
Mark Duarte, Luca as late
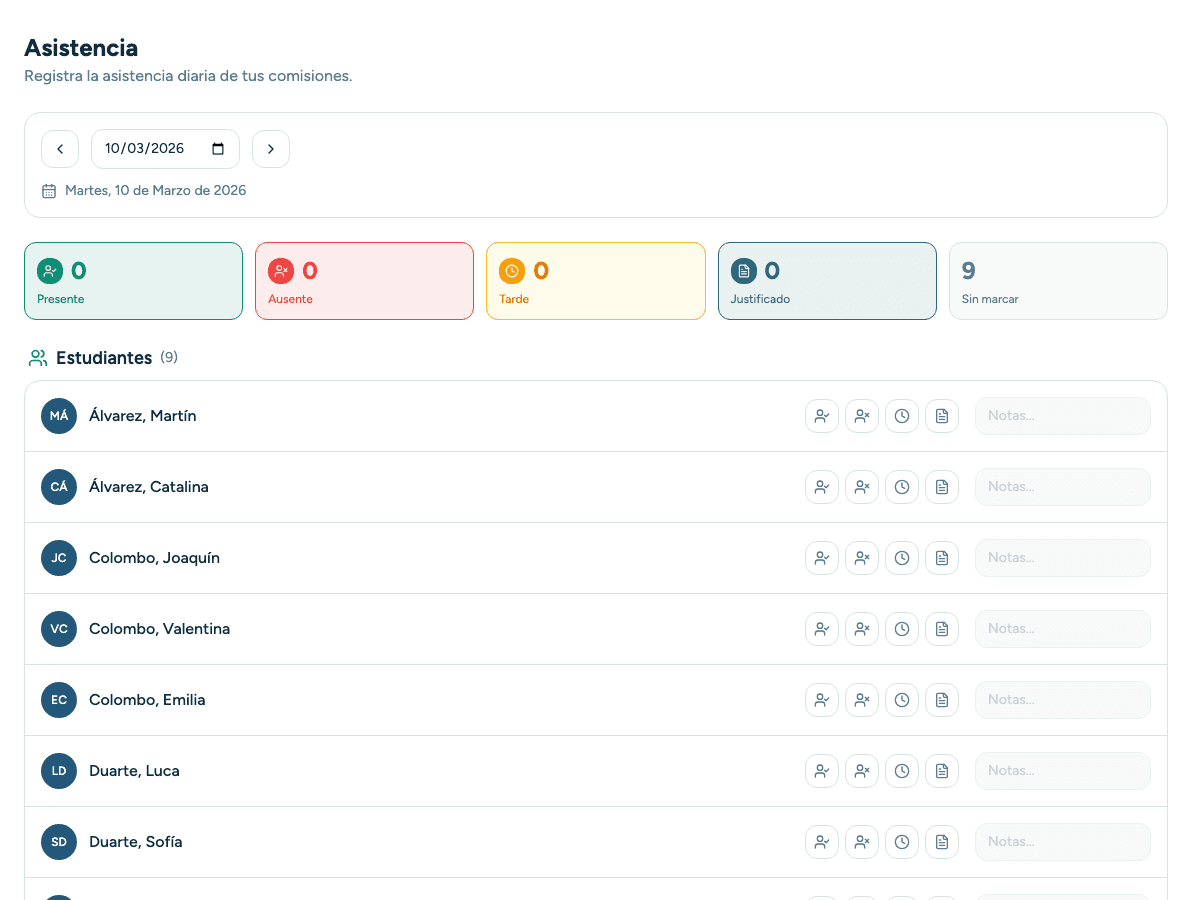point(902,771)
